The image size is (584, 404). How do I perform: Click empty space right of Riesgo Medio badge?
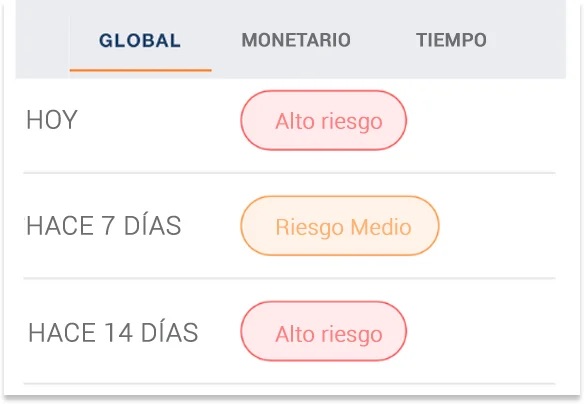tap(498, 226)
